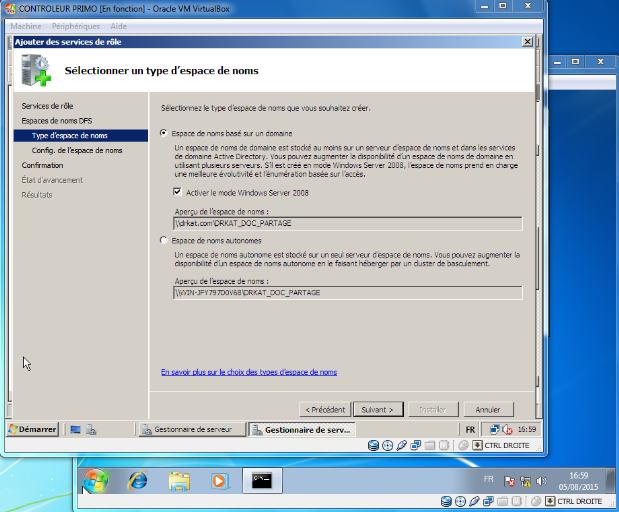The width and height of the screenshot is (619, 512).
Task: Click Action Center flag icon in back VM tray
Action: [509, 481]
